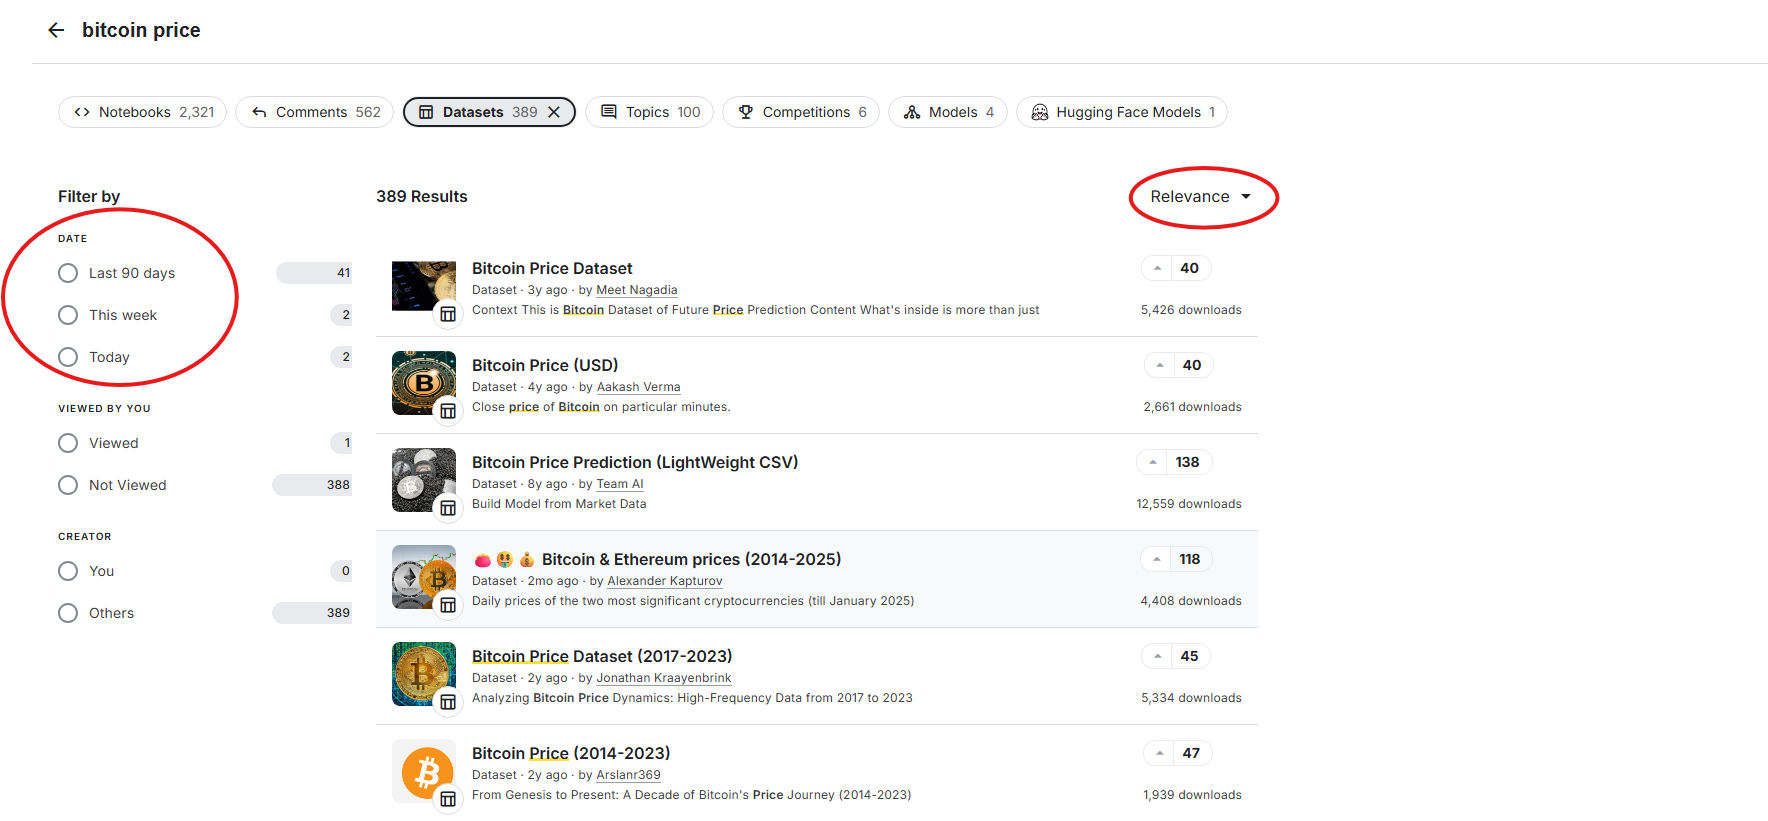Click the 5,426 downloads text
1768x821 pixels.
(1191, 310)
